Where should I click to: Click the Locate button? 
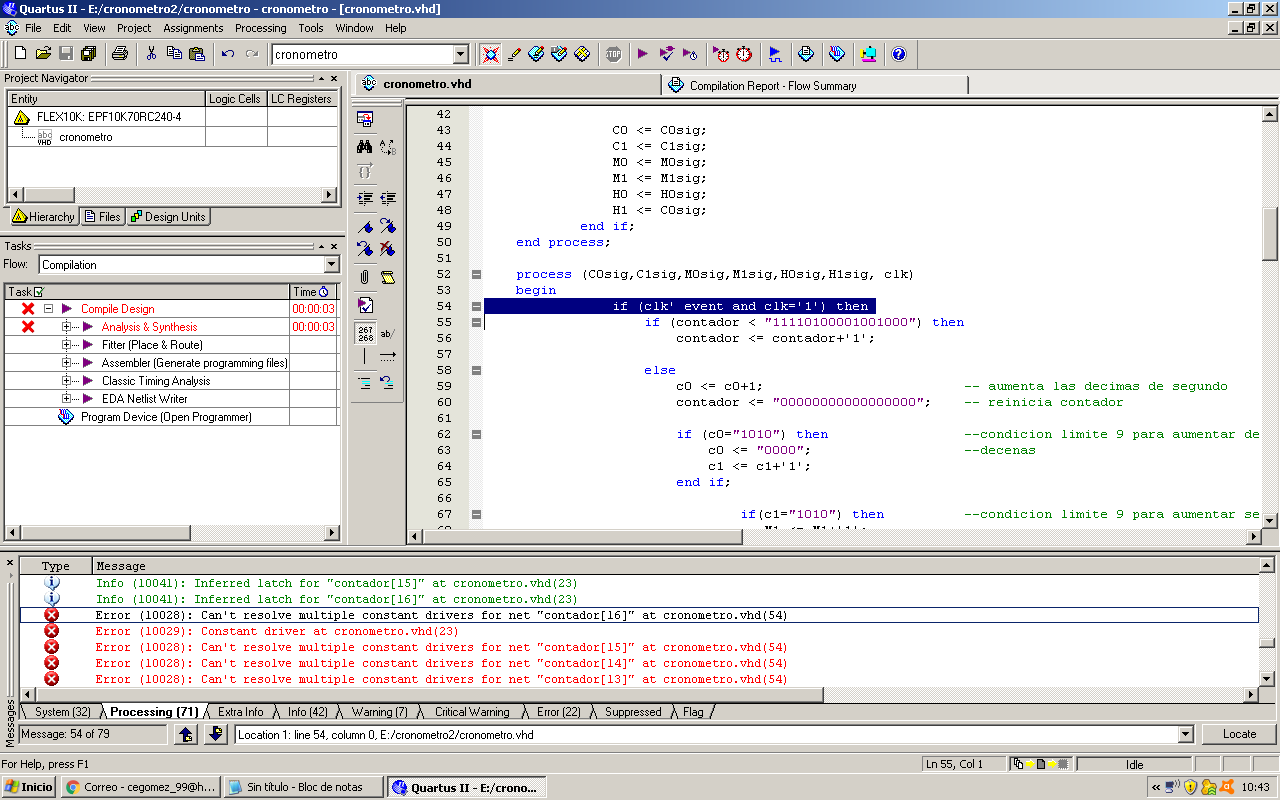coord(1239,734)
